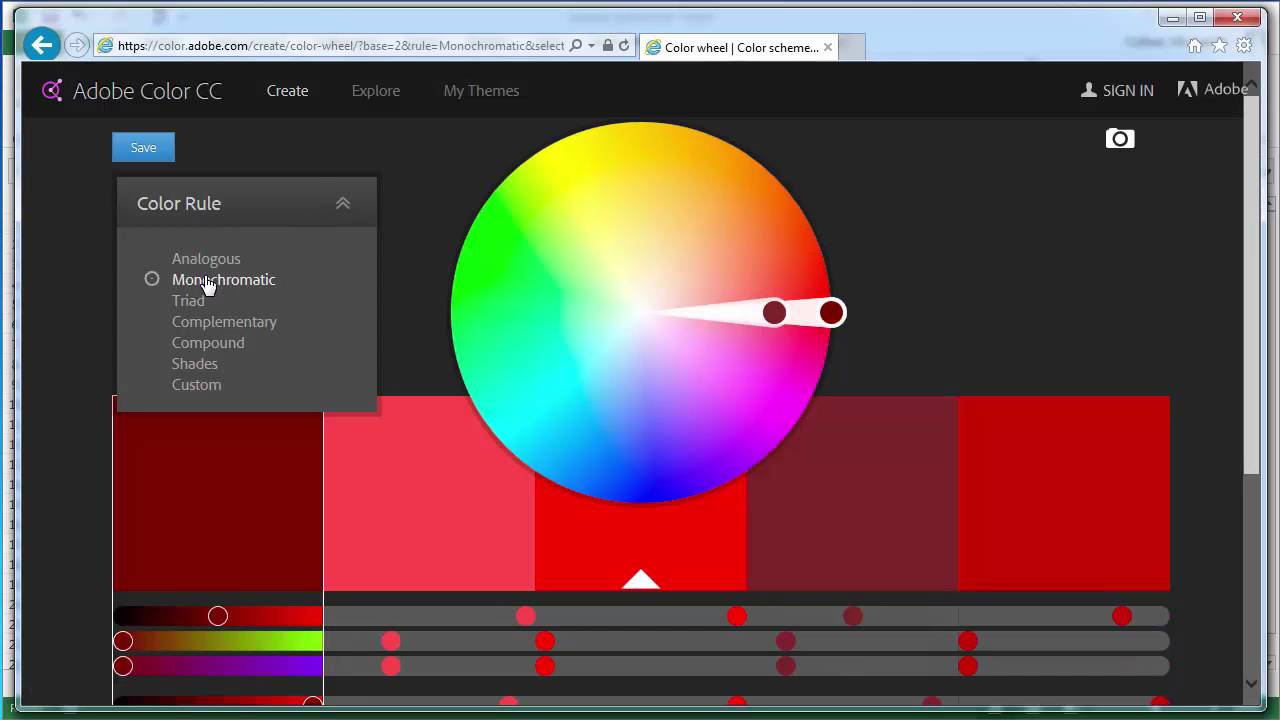Click the Adobe Color CC logo icon
This screenshot has height=720, width=1280.
tap(52, 90)
